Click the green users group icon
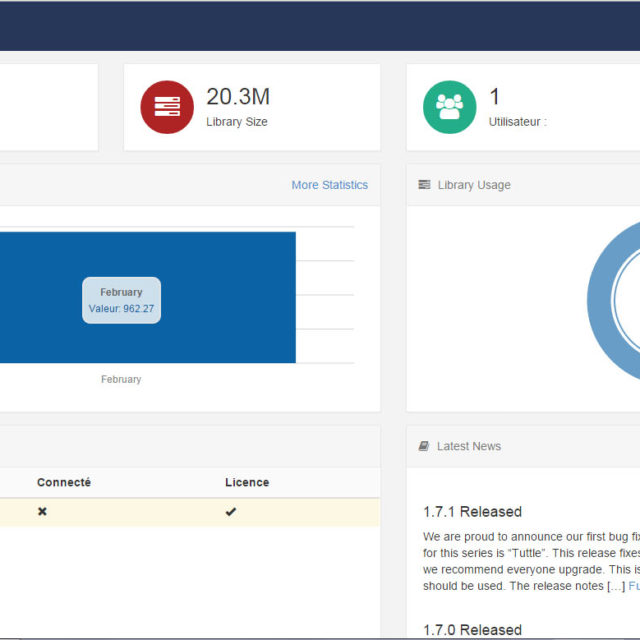640x640 pixels. (x=449, y=107)
